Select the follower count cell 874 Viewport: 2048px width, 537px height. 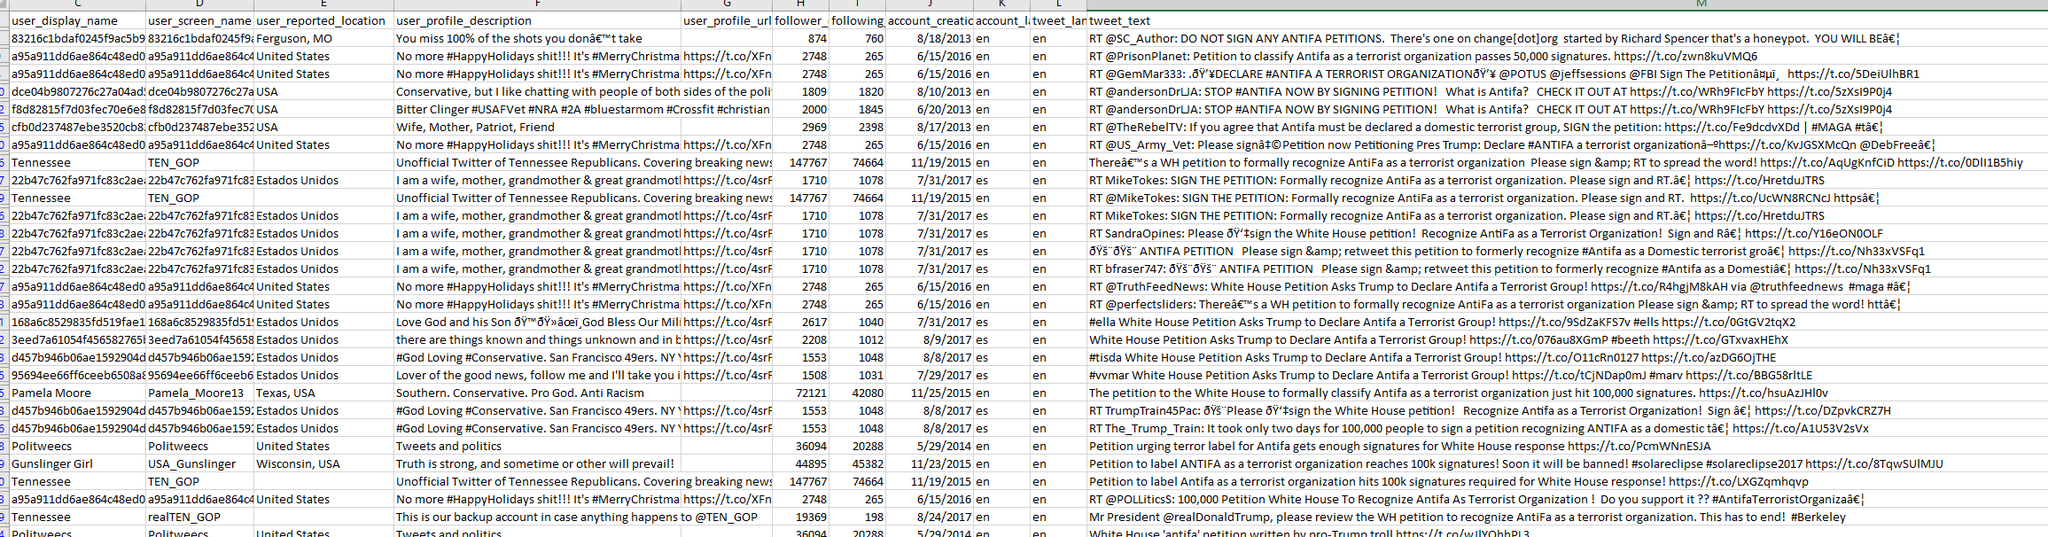801,39
